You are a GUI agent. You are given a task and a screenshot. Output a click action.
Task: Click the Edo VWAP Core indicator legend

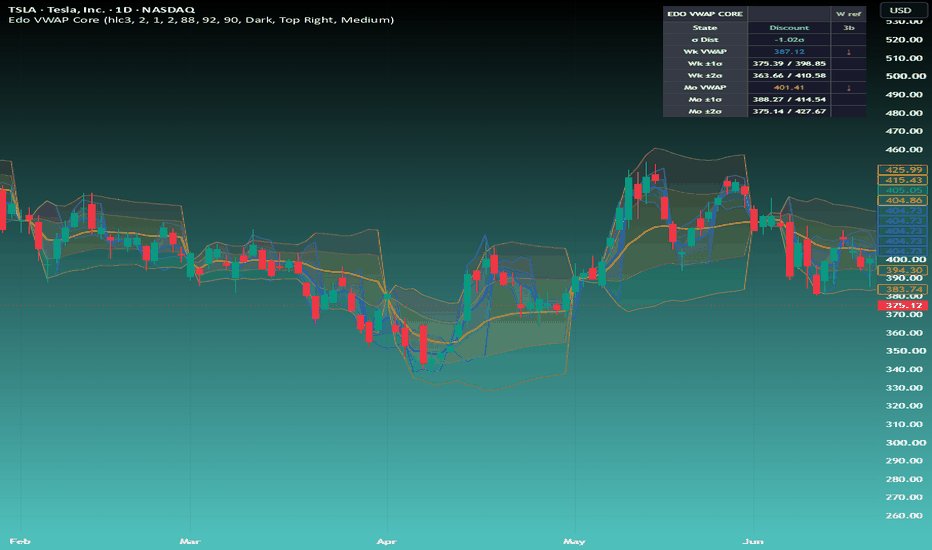201,20
